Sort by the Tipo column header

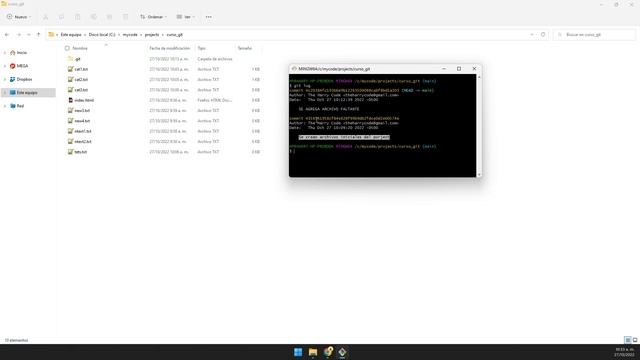(x=202, y=48)
